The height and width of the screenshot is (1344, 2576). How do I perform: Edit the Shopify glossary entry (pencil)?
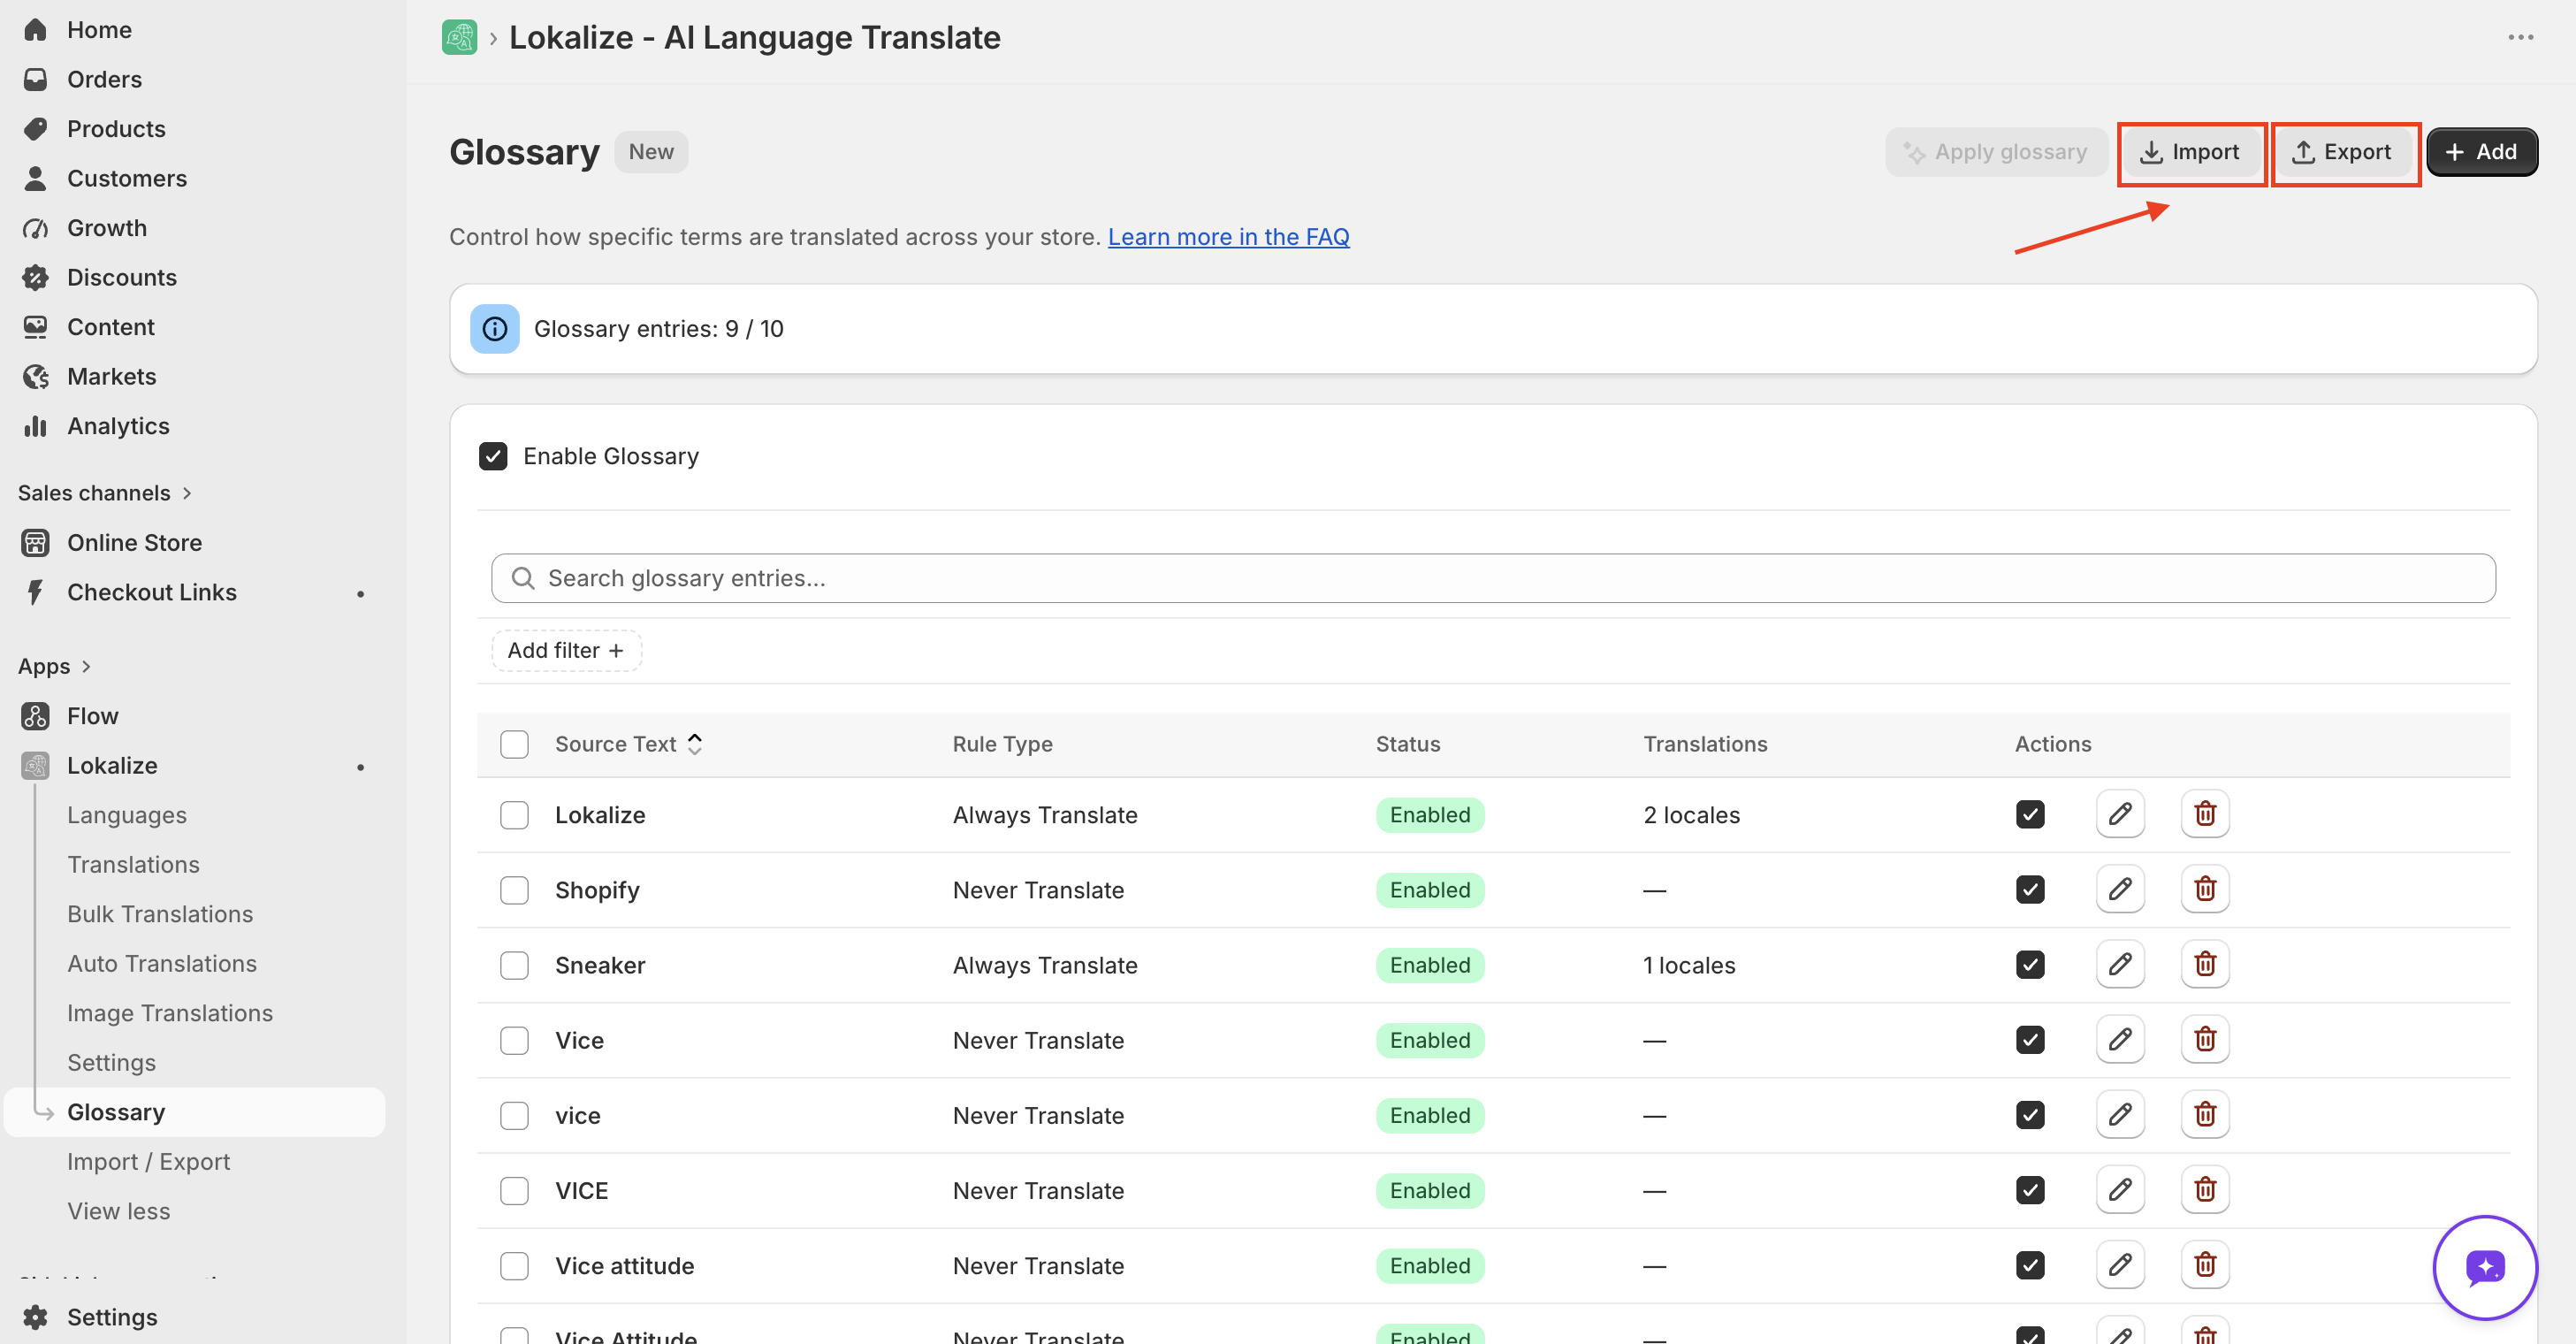pyautogui.click(x=2120, y=889)
